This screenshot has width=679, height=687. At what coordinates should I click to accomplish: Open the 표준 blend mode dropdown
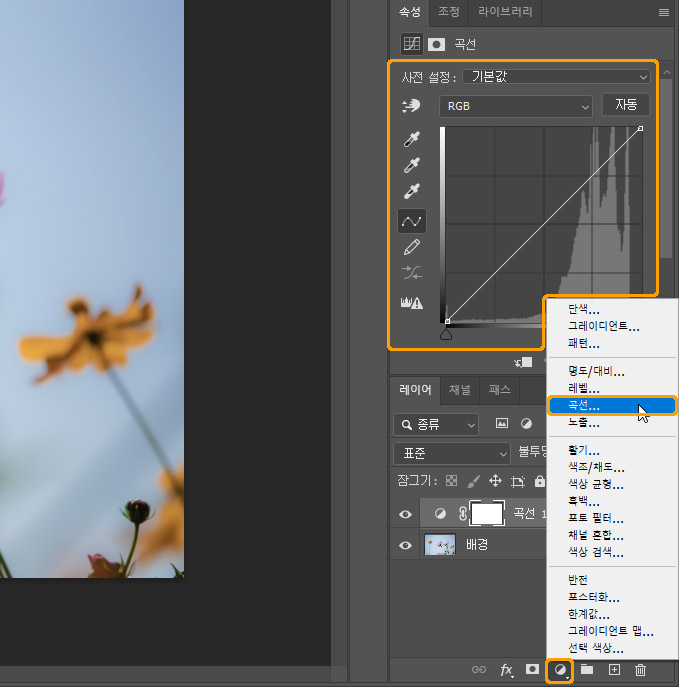click(x=452, y=453)
